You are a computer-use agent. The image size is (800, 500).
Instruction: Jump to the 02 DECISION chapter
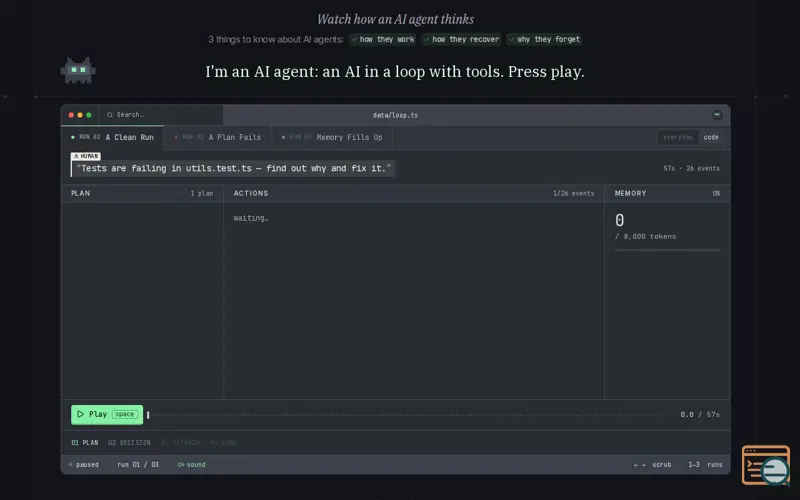[129, 442]
